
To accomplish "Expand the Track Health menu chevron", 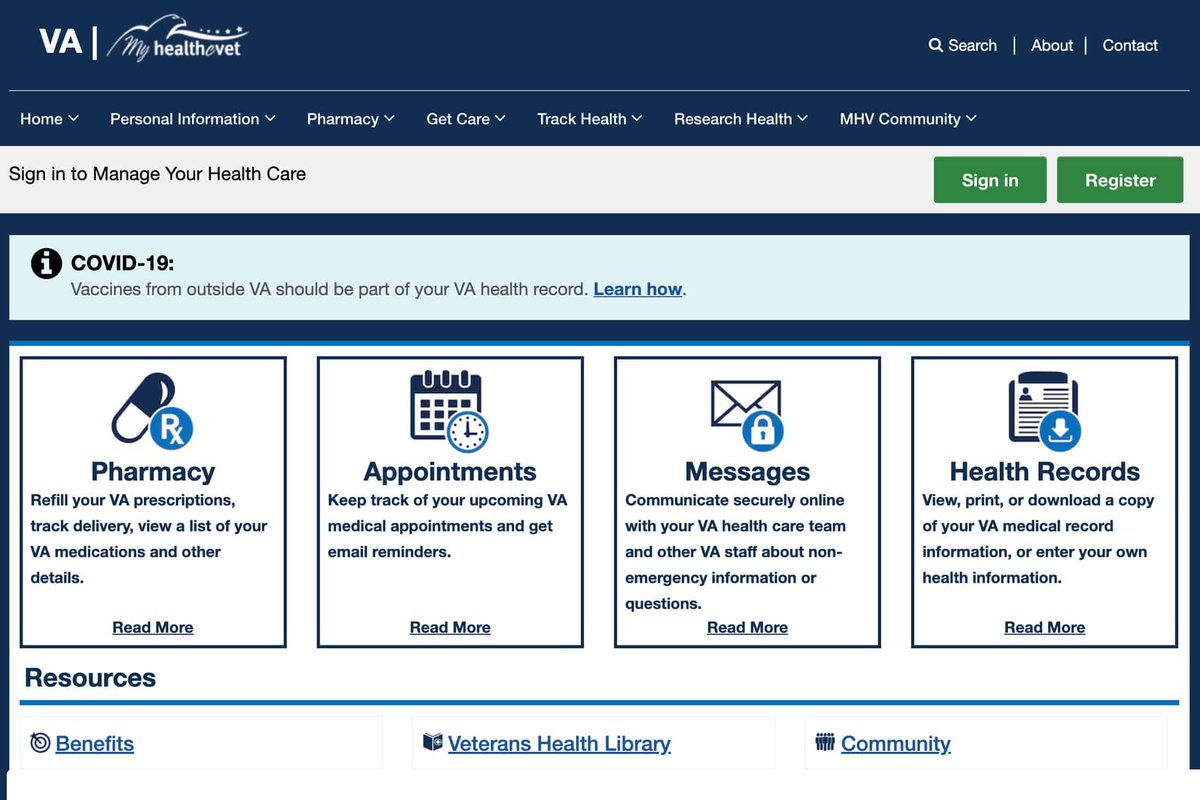I will click(x=637, y=119).
